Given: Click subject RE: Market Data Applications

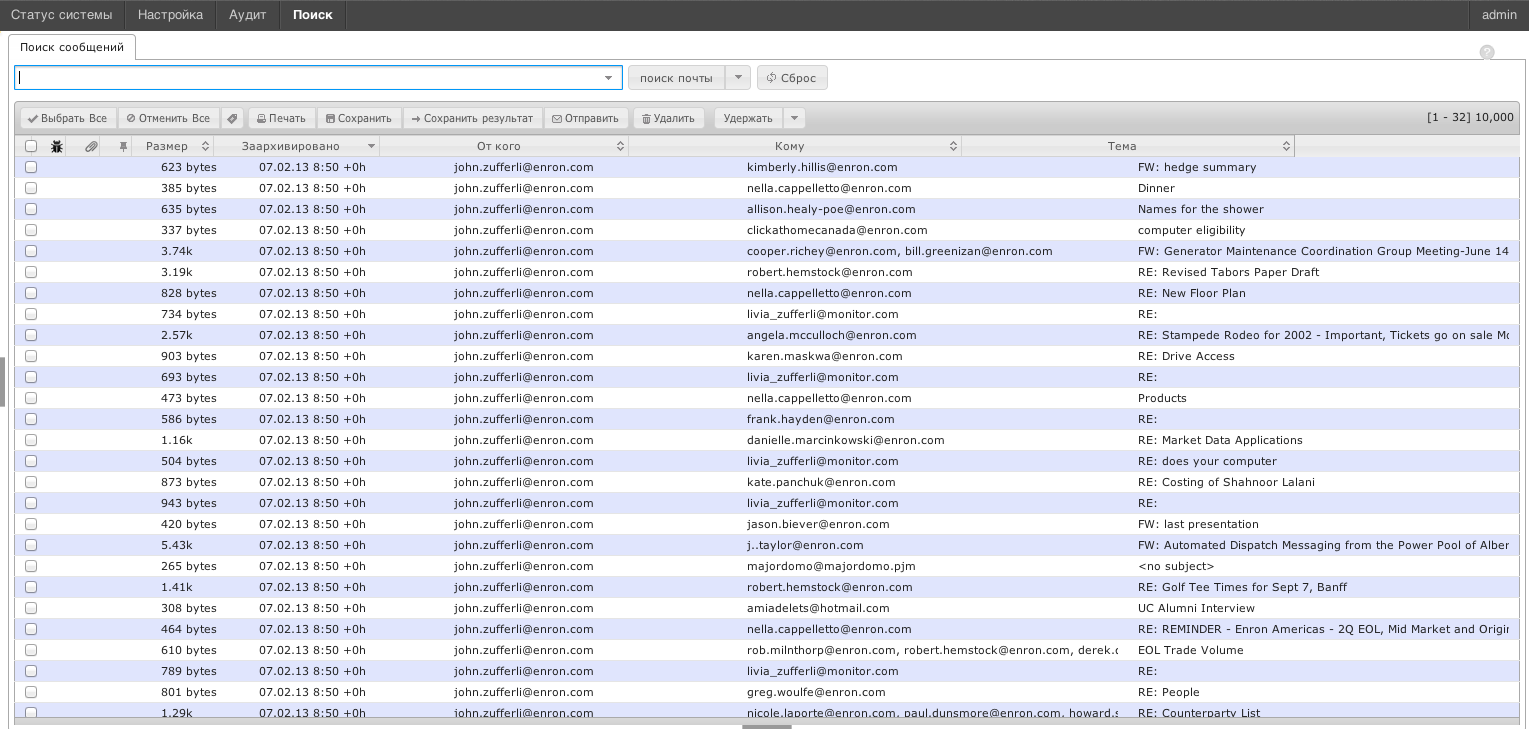Looking at the screenshot, I should point(1220,440).
